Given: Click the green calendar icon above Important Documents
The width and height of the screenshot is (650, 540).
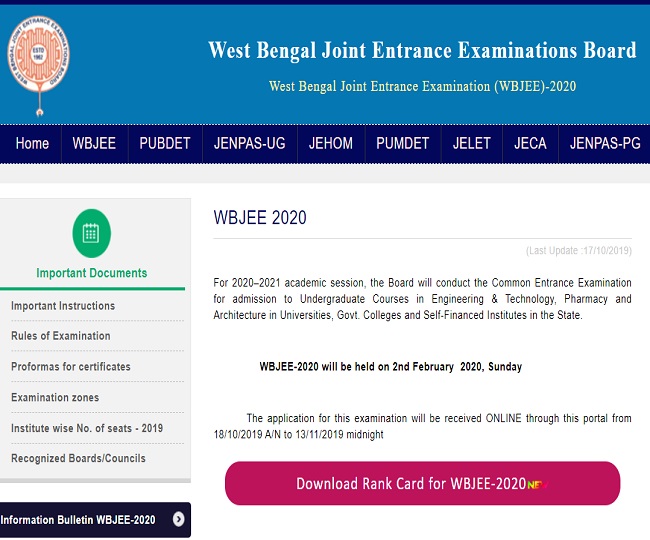Looking at the screenshot, I should click(x=92, y=233).
